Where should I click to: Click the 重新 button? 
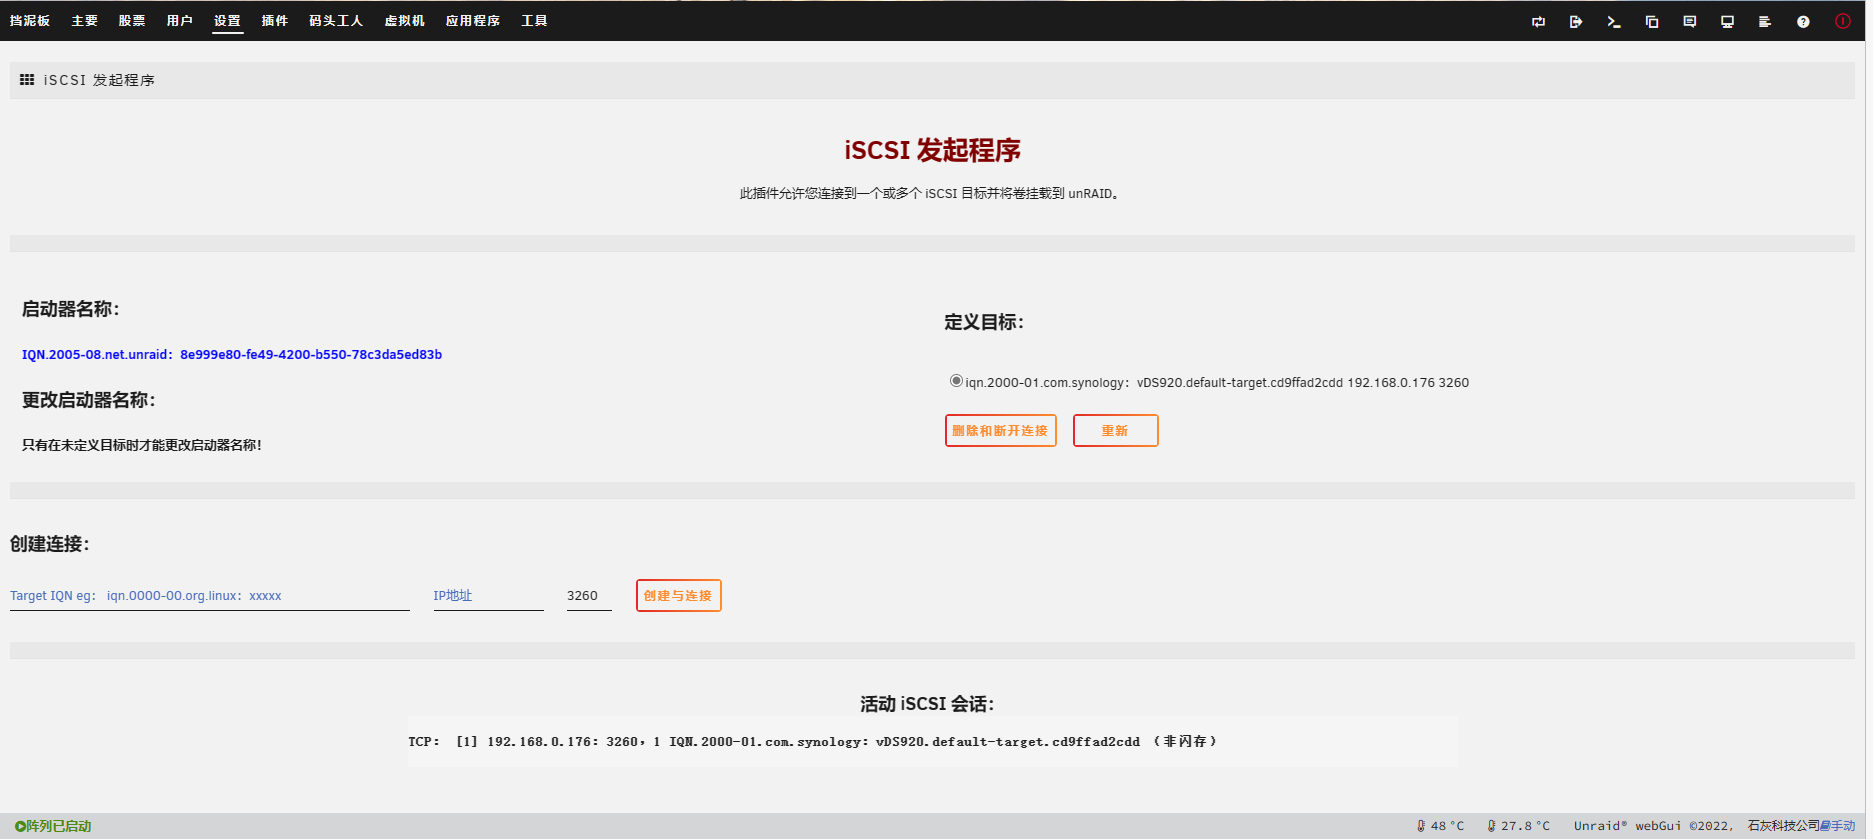pos(1115,430)
